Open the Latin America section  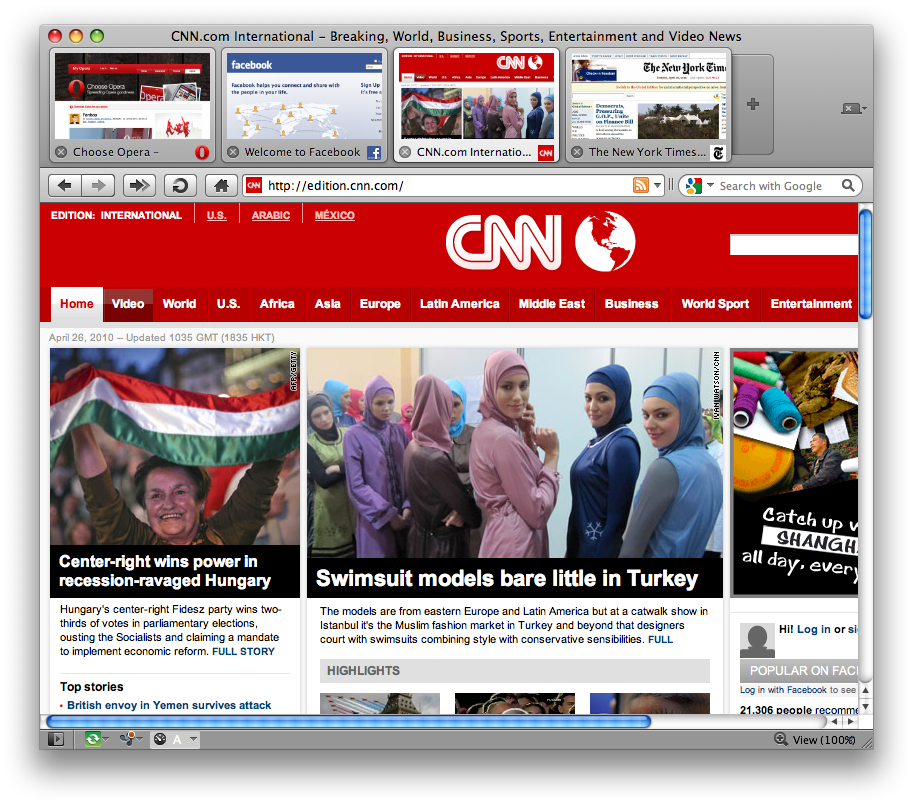[x=460, y=304]
